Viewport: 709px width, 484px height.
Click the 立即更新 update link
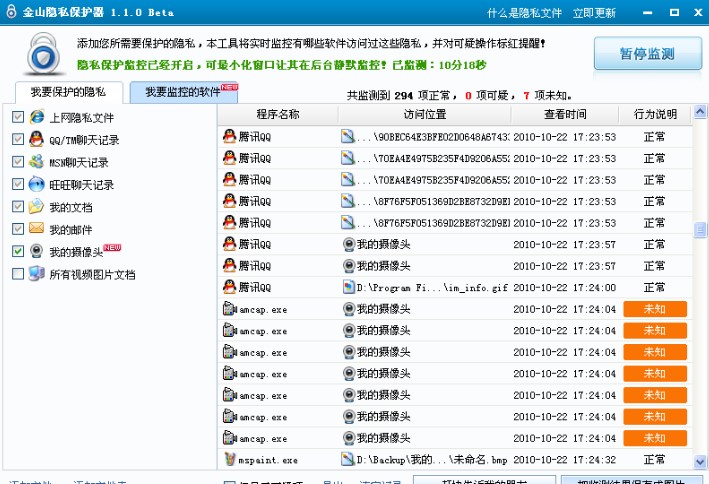pos(594,13)
